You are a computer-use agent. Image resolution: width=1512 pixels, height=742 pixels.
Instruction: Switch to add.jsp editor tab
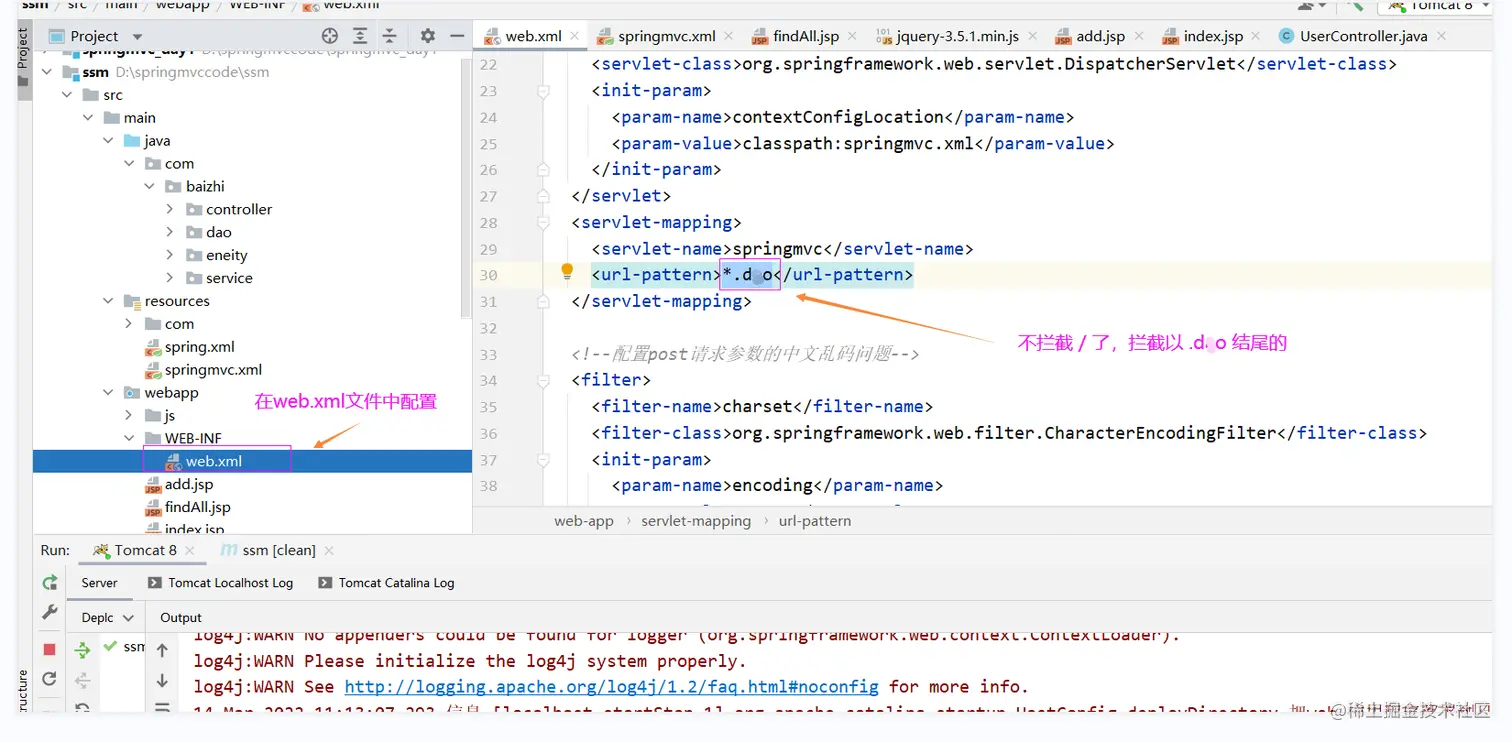tap(1100, 36)
